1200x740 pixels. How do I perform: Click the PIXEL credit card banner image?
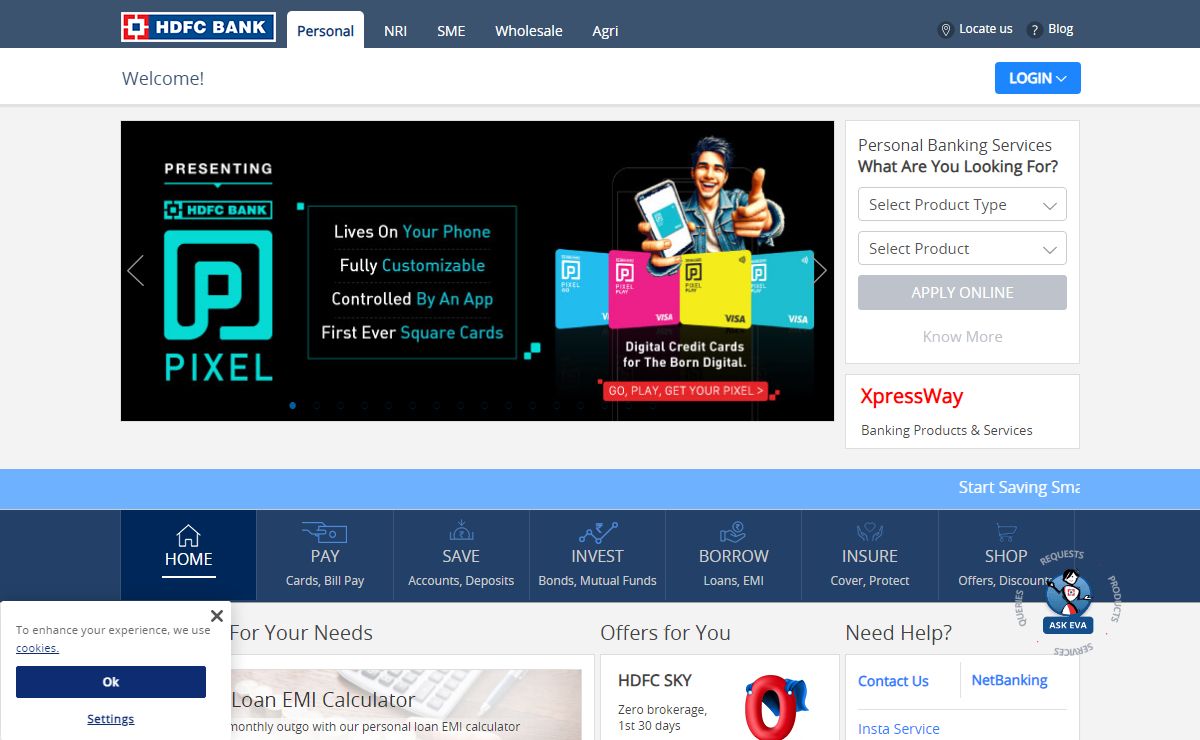(x=477, y=271)
